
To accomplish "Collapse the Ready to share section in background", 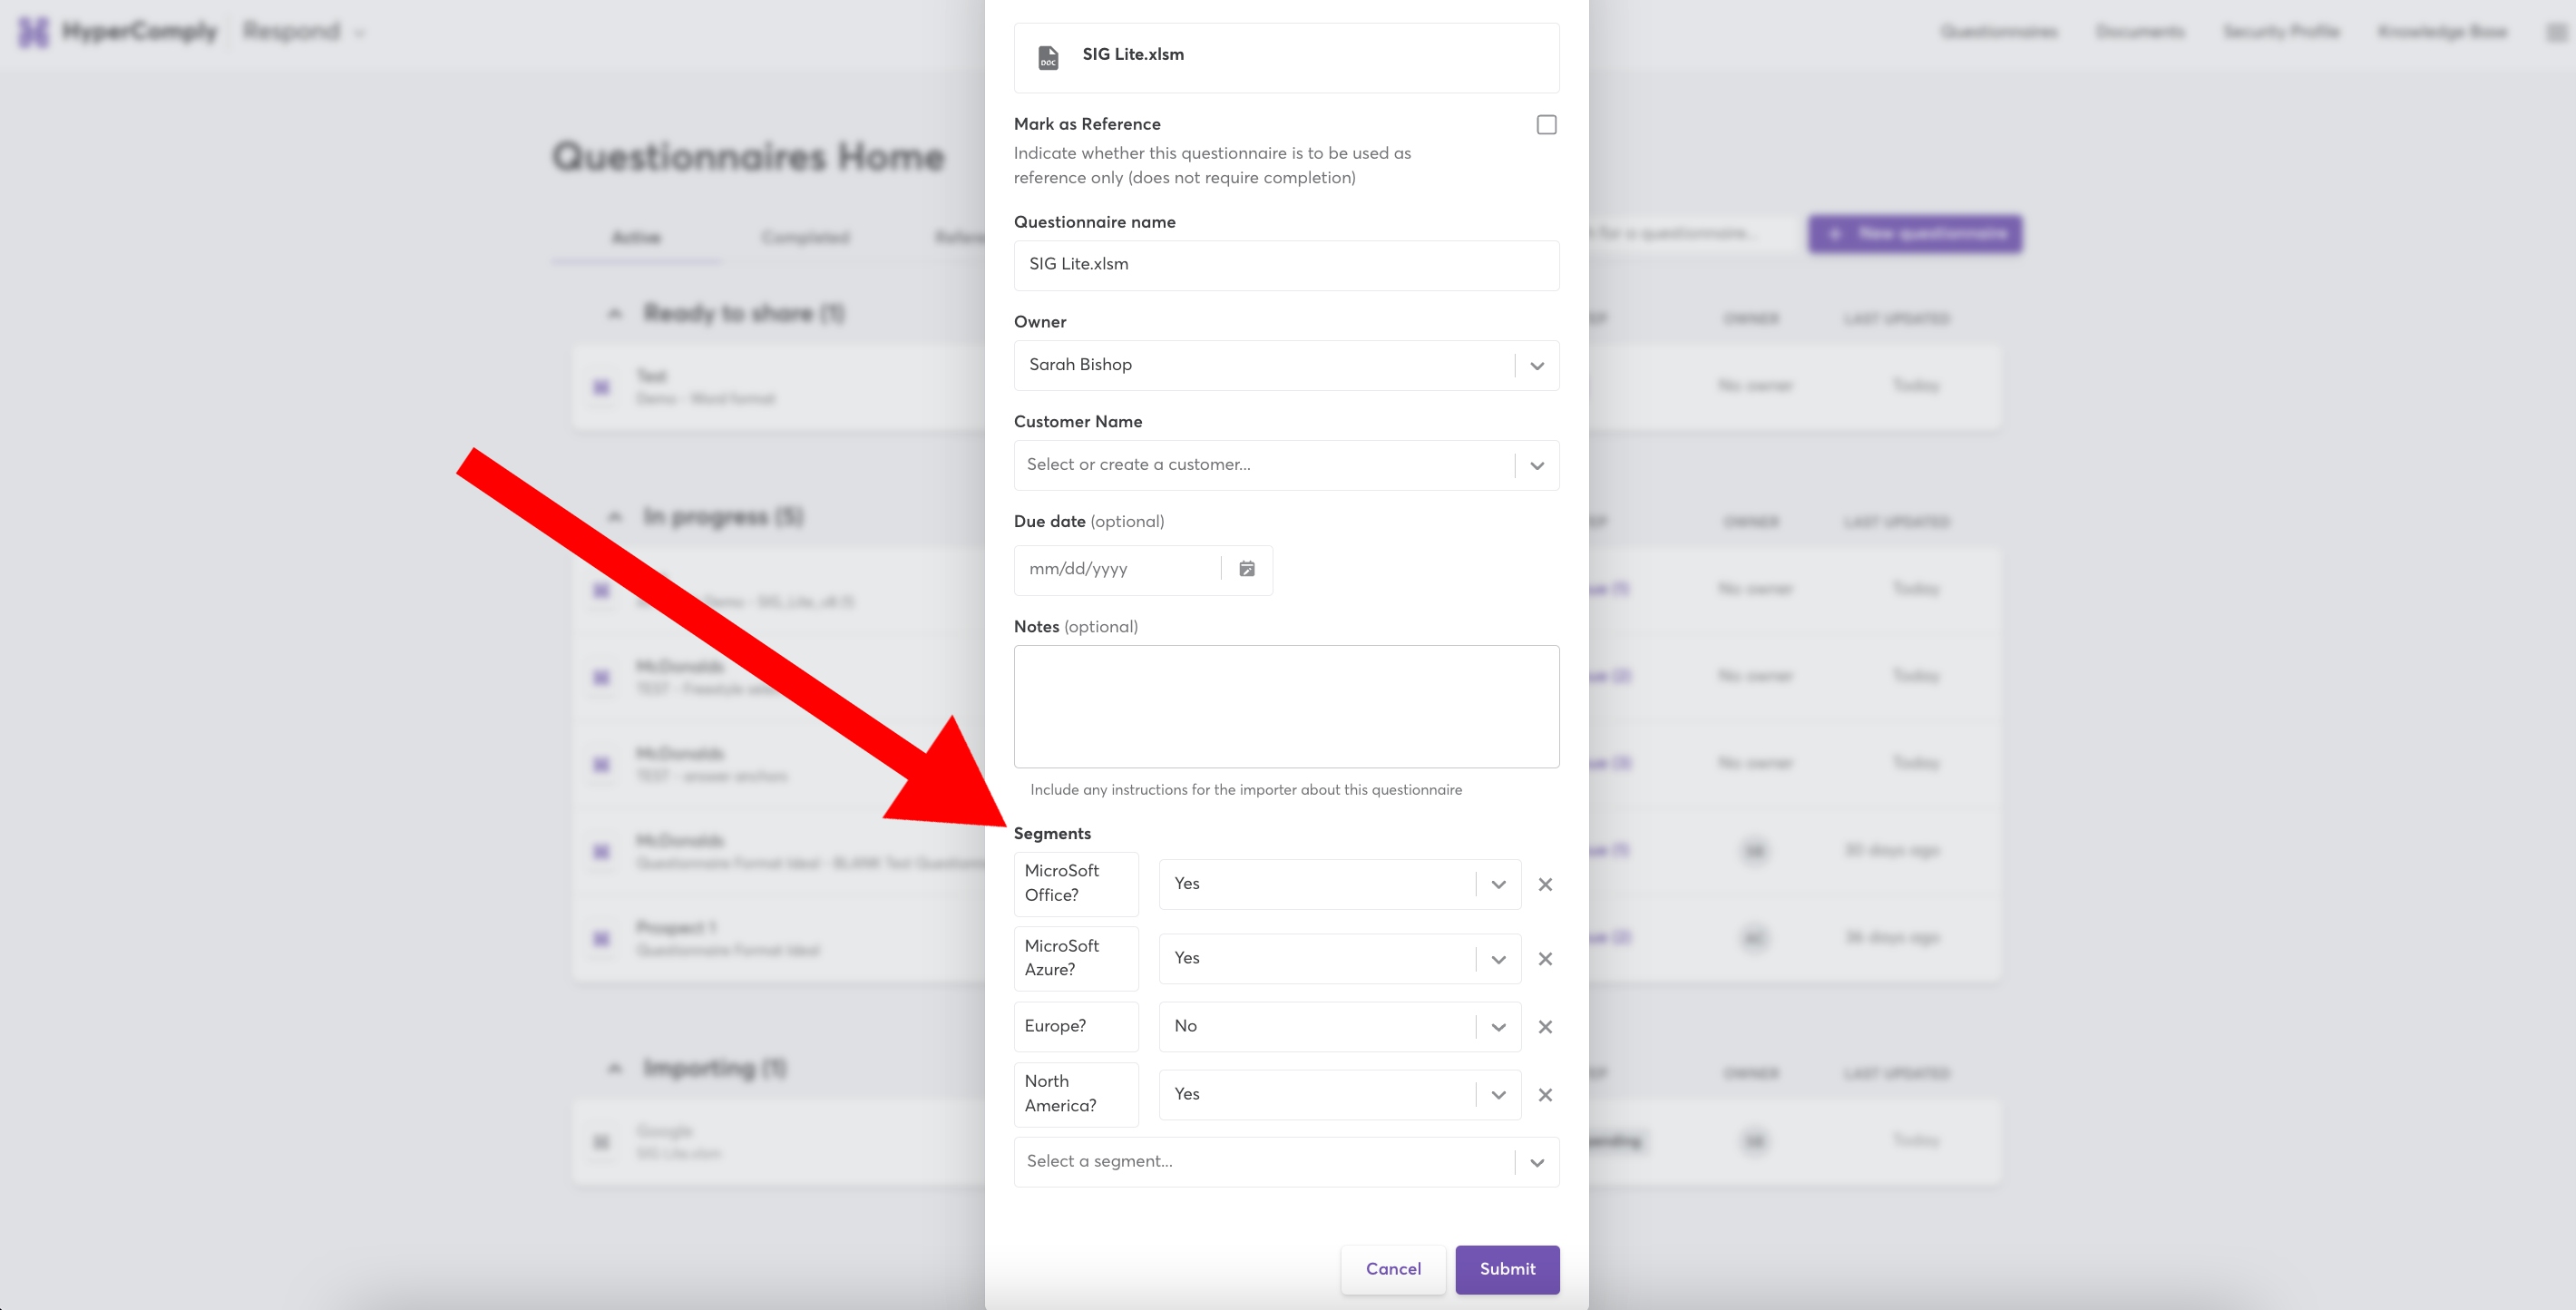I will point(614,314).
